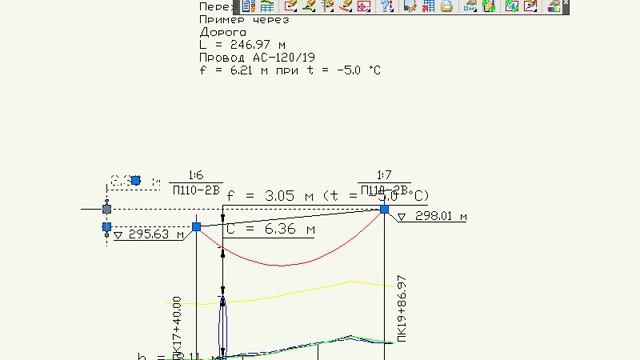The height and width of the screenshot is (360, 640).
Task: Click the question mark help icon
Action: [387, 6]
